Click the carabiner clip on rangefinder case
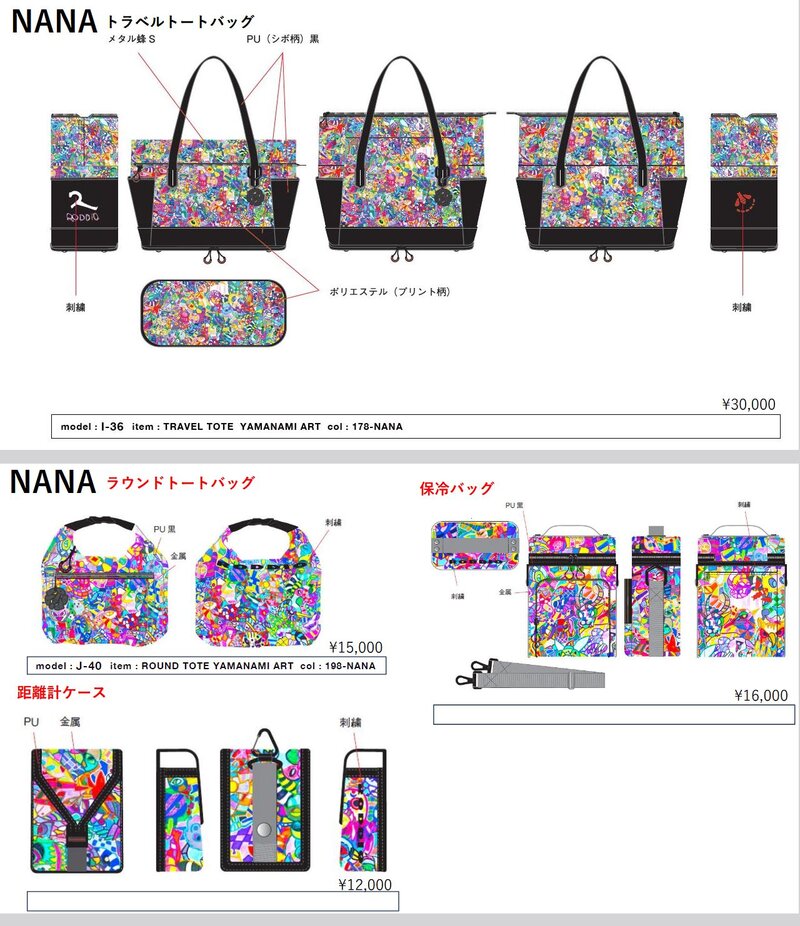Screen dimensions: 800x926 coord(265,743)
